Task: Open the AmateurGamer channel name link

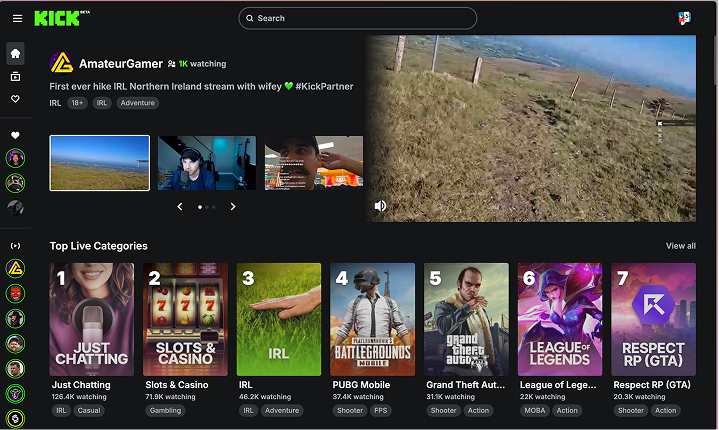Action: 120,63
